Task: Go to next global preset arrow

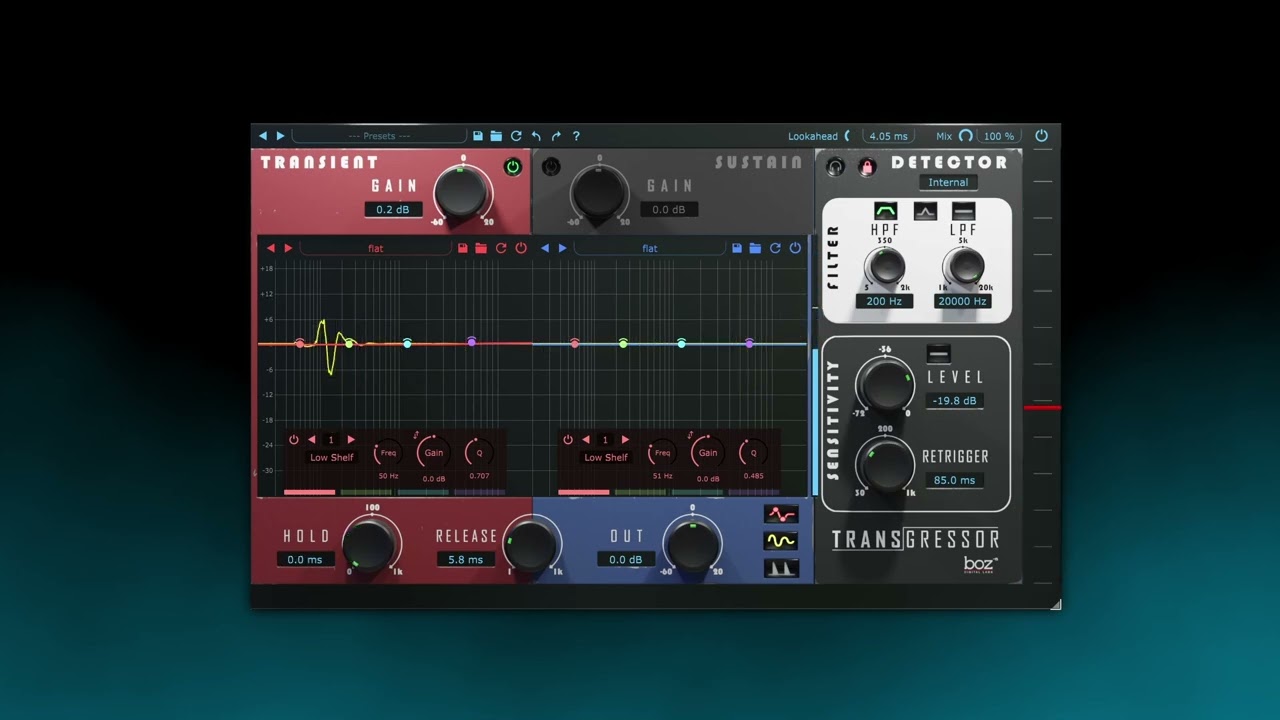Action: [280, 136]
